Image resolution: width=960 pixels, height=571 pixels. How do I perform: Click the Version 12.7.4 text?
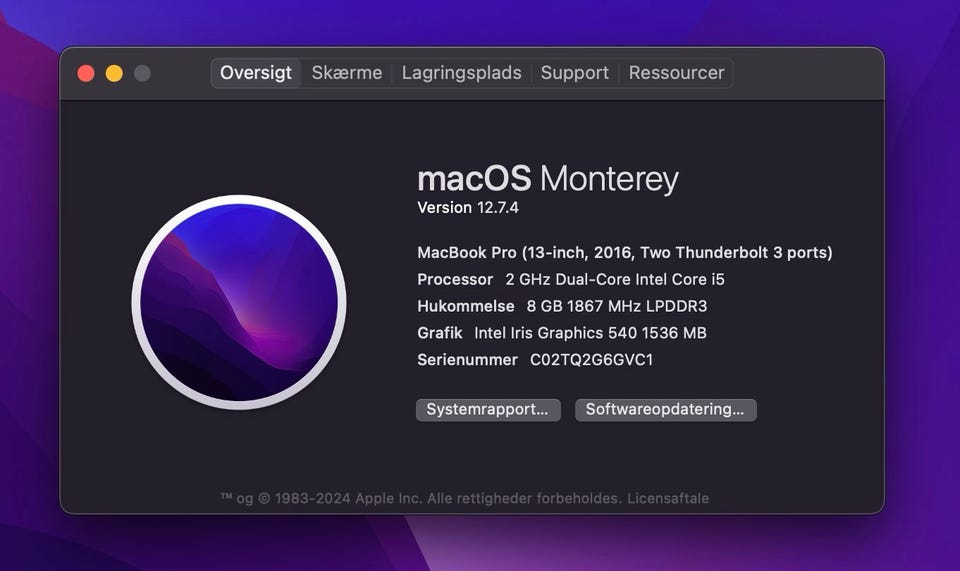pyautogui.click(x=468, y=208)
